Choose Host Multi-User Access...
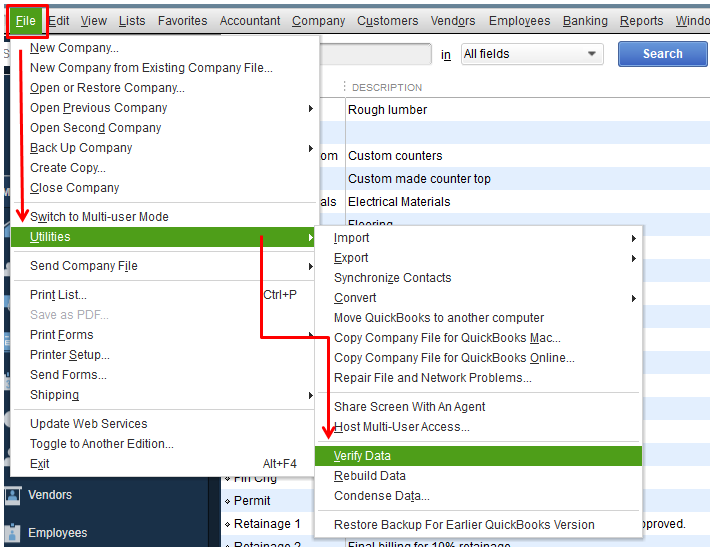The image size is (710, 547). [479, 427]
